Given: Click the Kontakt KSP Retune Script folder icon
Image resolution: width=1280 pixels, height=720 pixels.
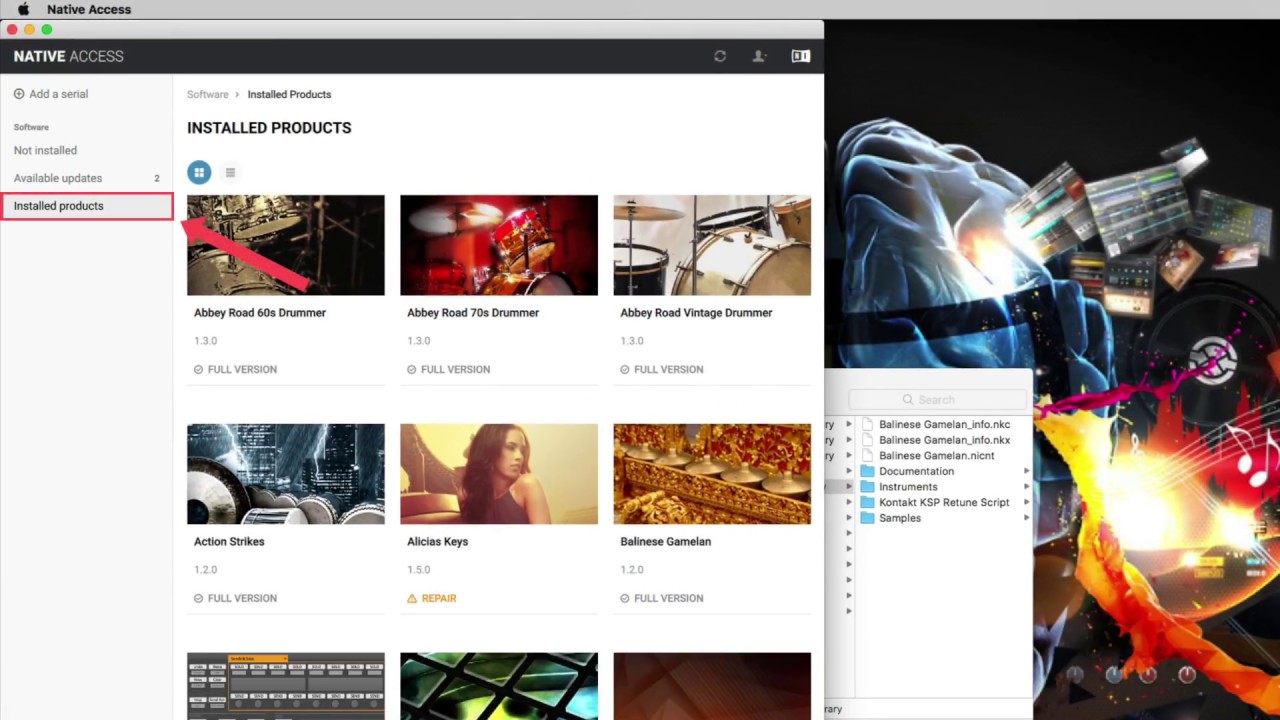Looking at the screenshot, I should click(867, 502).
